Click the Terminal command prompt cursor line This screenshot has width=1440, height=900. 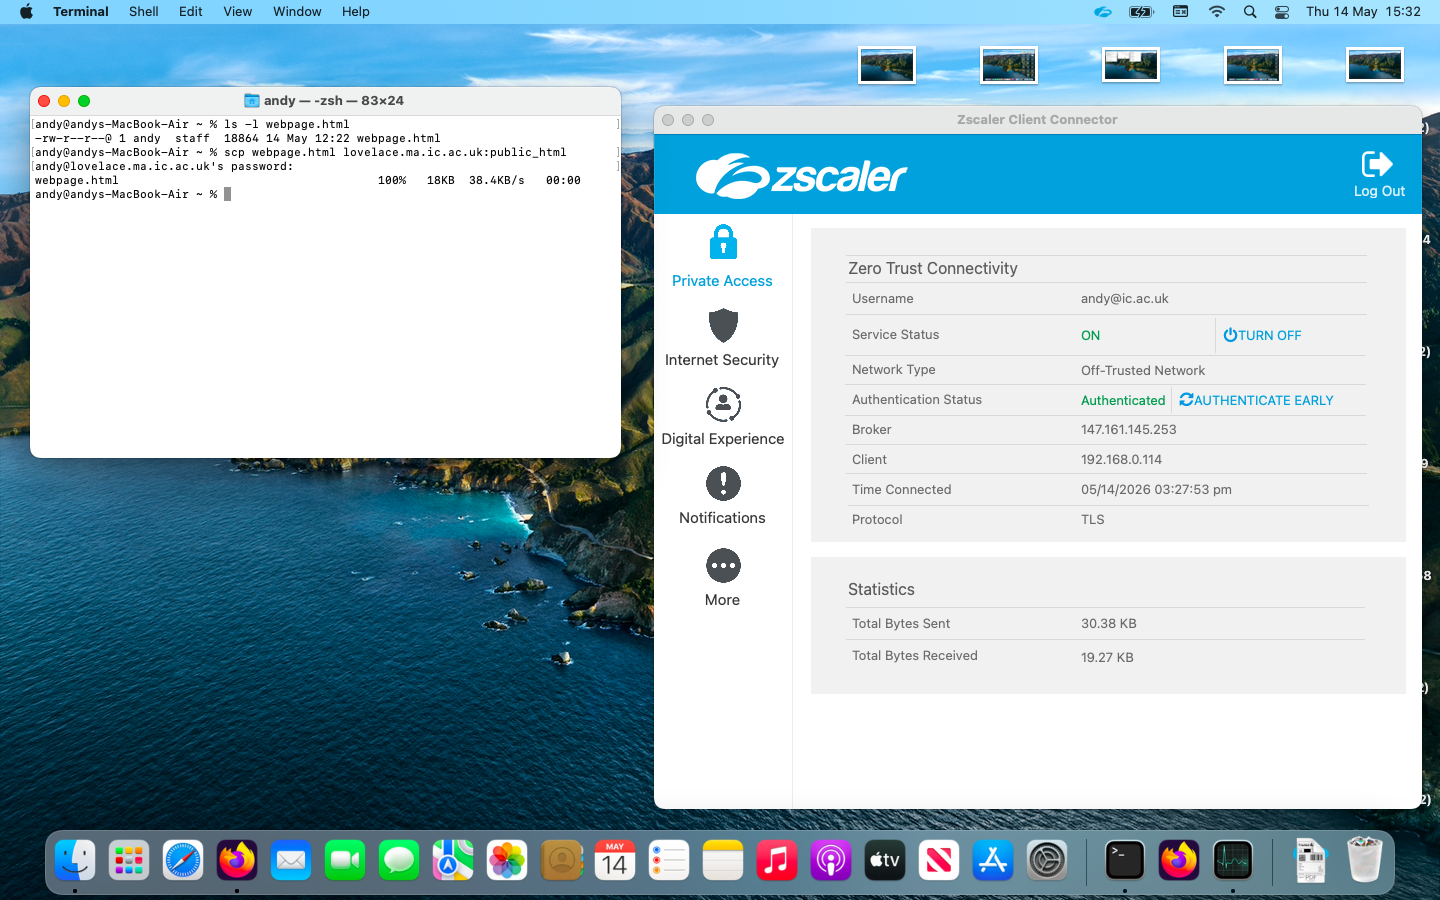coord(133,194)
